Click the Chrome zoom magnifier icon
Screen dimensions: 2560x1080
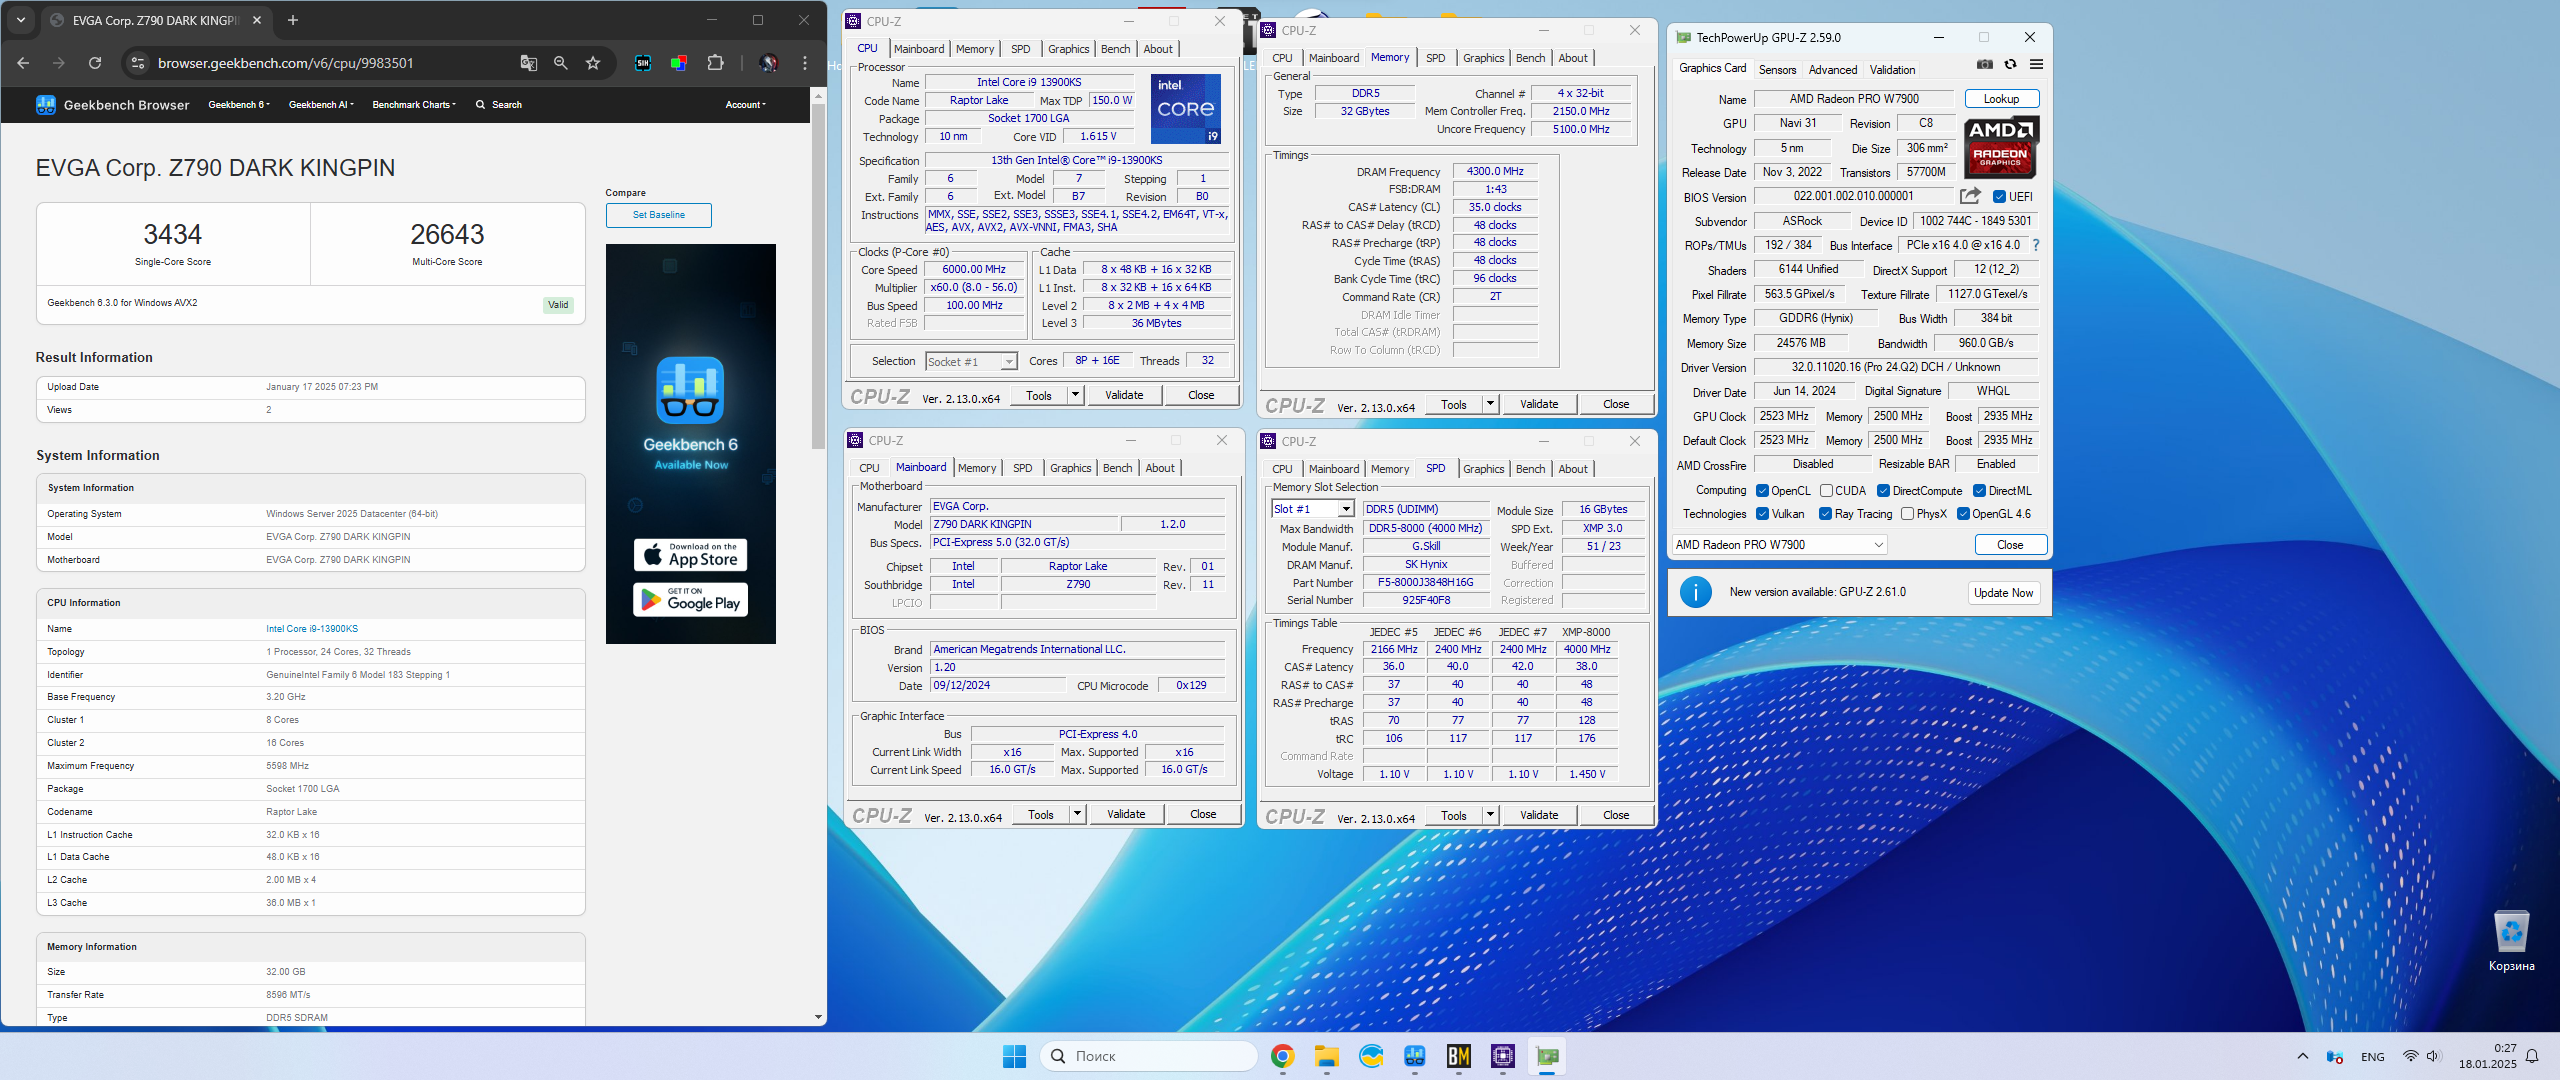point(561,63)
